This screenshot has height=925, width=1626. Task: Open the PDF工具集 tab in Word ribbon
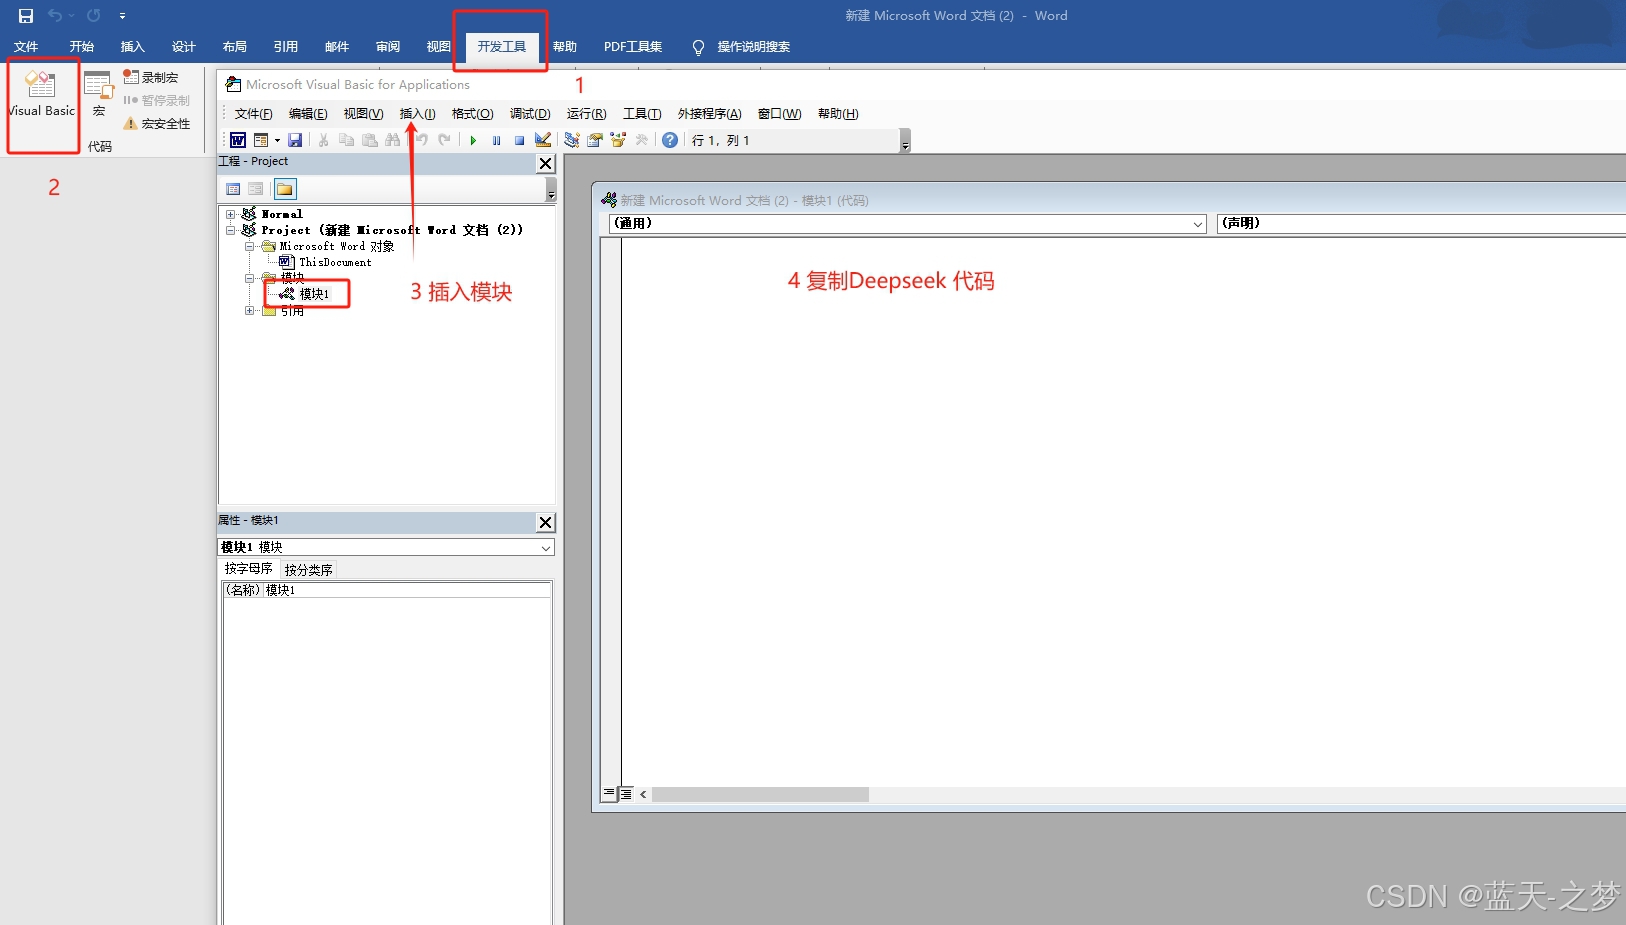pos(633,47)
